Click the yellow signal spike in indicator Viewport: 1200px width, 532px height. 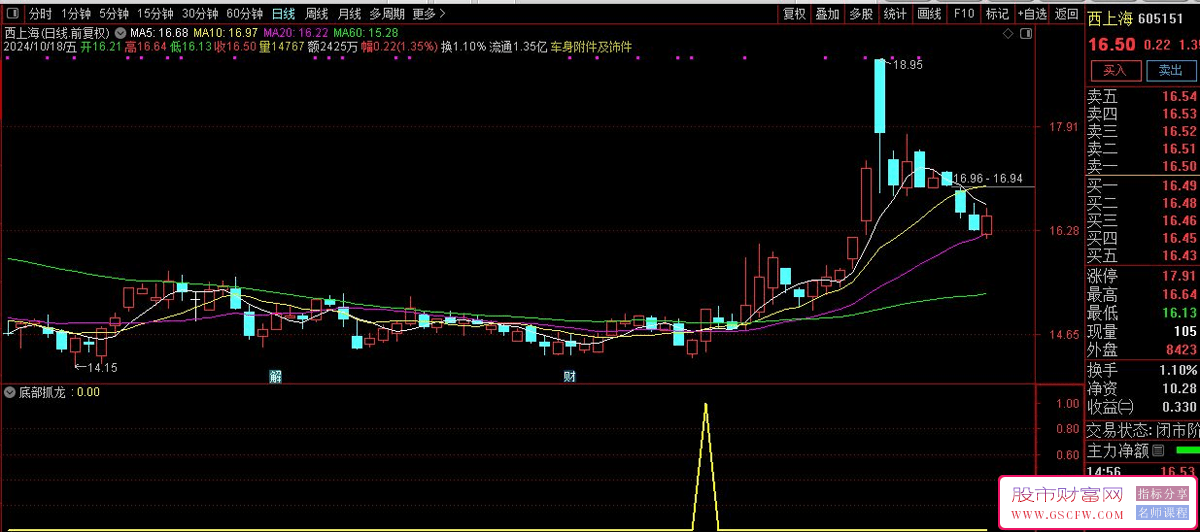tap(706, 465)
